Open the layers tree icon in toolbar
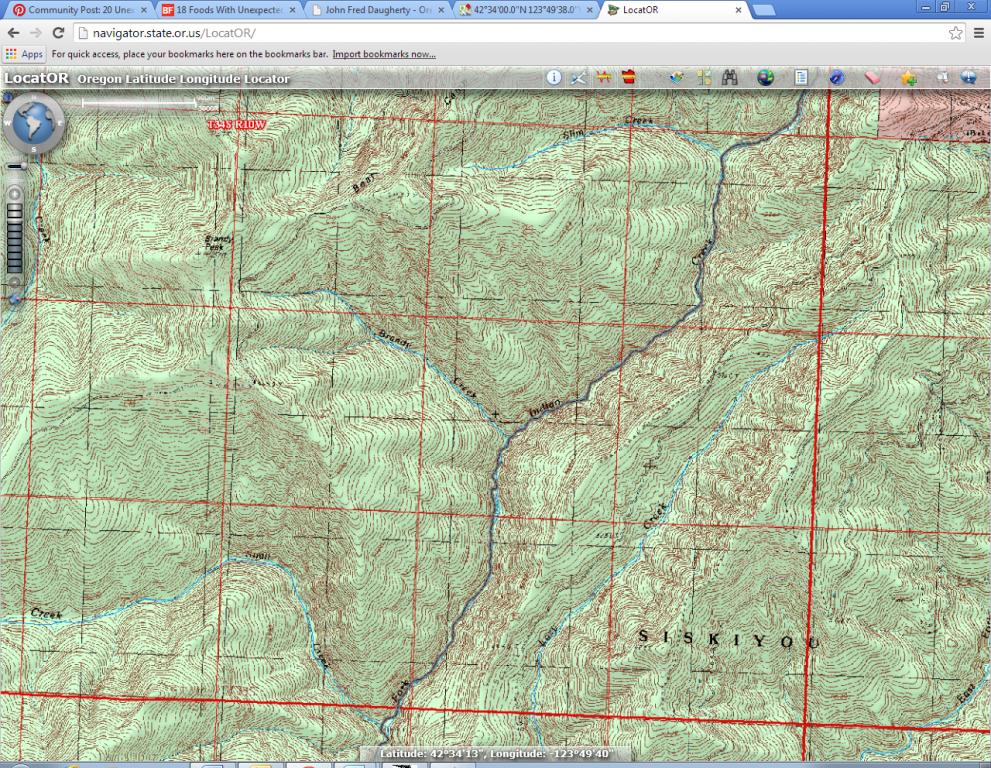 [704, 78]
